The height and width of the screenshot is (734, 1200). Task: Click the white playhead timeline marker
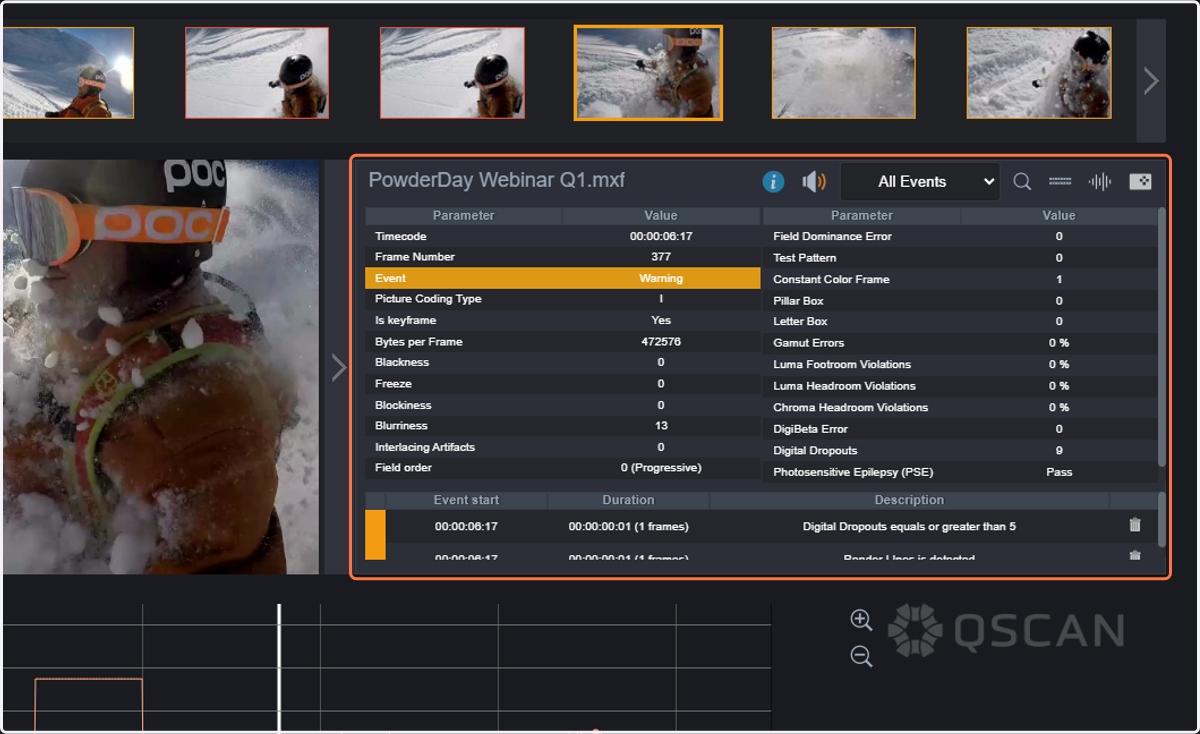279,668
